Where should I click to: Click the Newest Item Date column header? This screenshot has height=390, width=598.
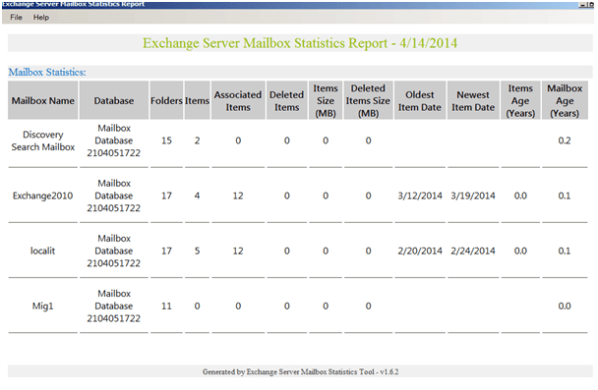[x=473, y=101]
